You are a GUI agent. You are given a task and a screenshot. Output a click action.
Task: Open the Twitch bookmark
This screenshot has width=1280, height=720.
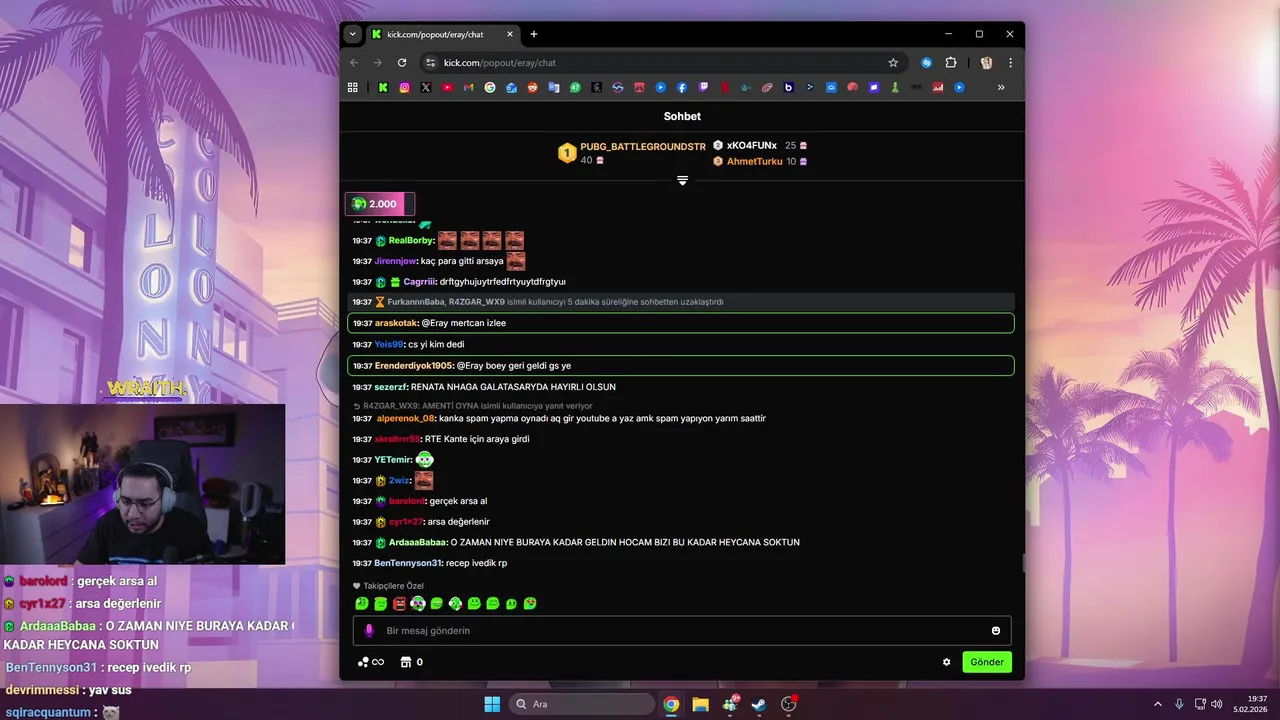pyautogui.click(x=704, y=88)
